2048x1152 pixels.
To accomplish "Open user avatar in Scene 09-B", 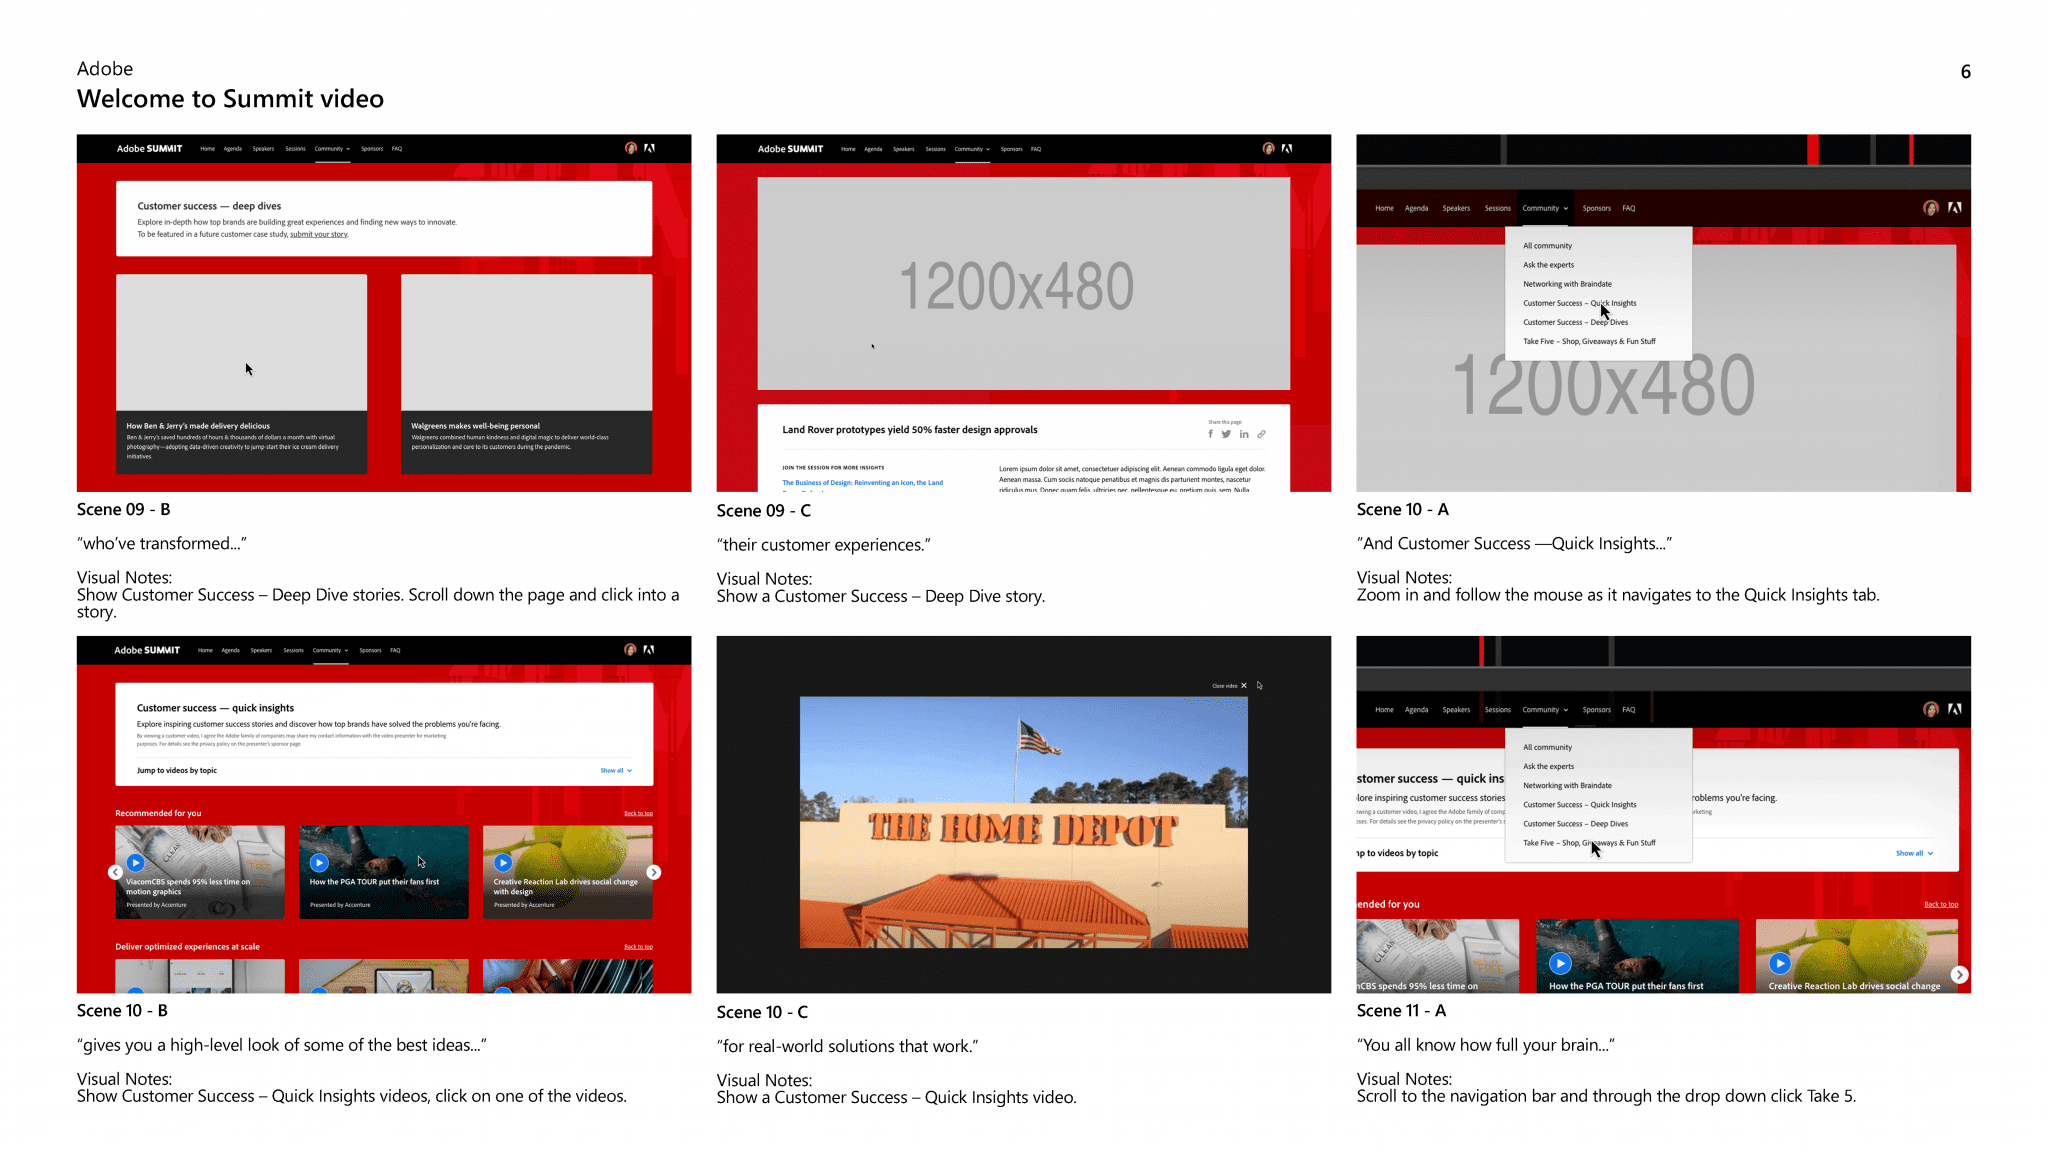I will (x=631, y=148).
